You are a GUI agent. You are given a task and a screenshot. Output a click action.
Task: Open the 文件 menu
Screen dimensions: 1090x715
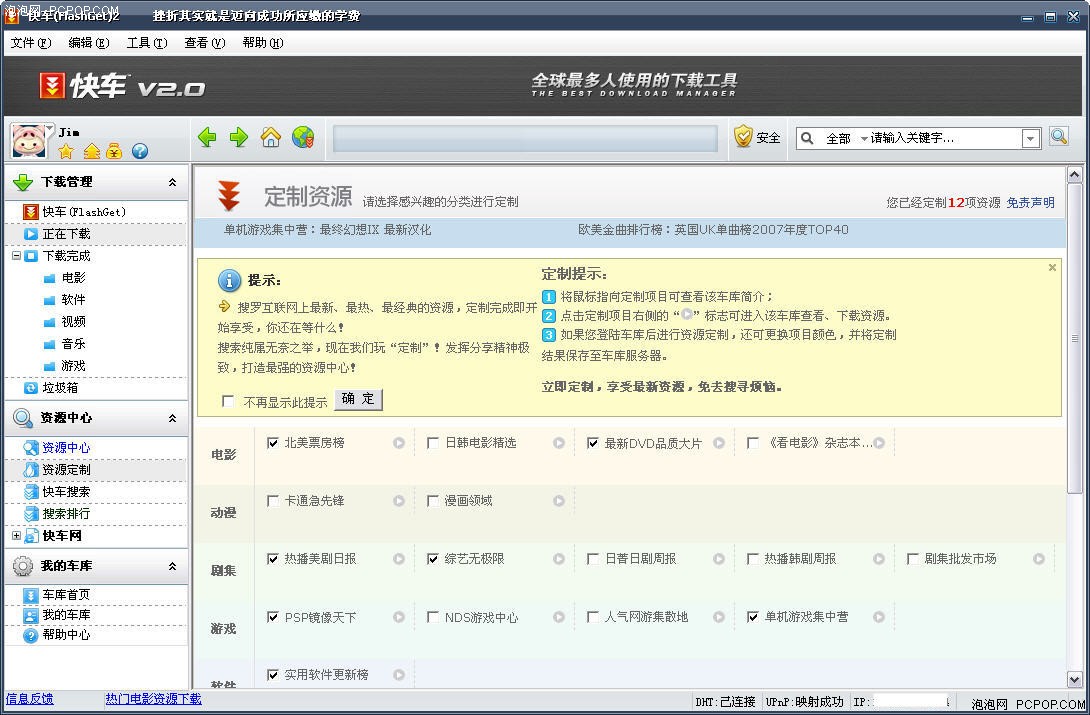31,42
